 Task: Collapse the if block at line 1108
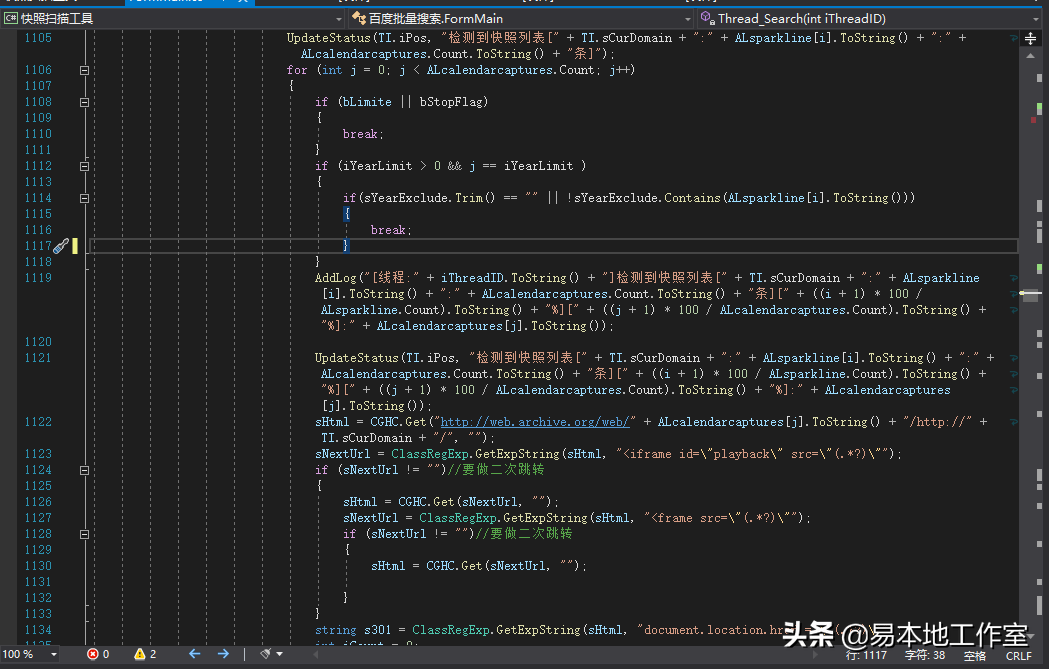pos(84,102)
